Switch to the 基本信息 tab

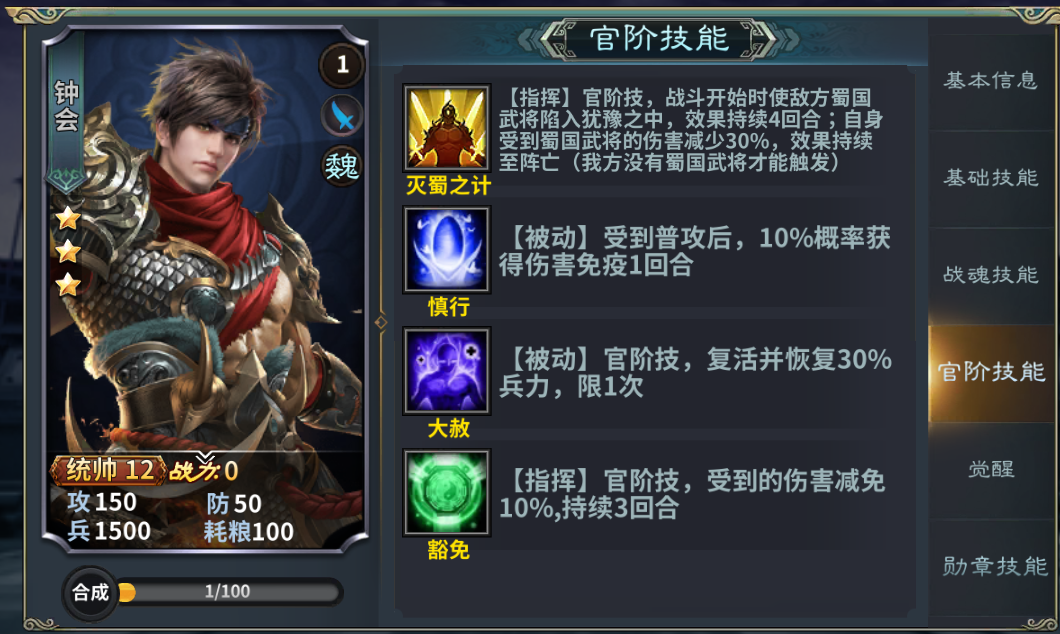[990, 80]
